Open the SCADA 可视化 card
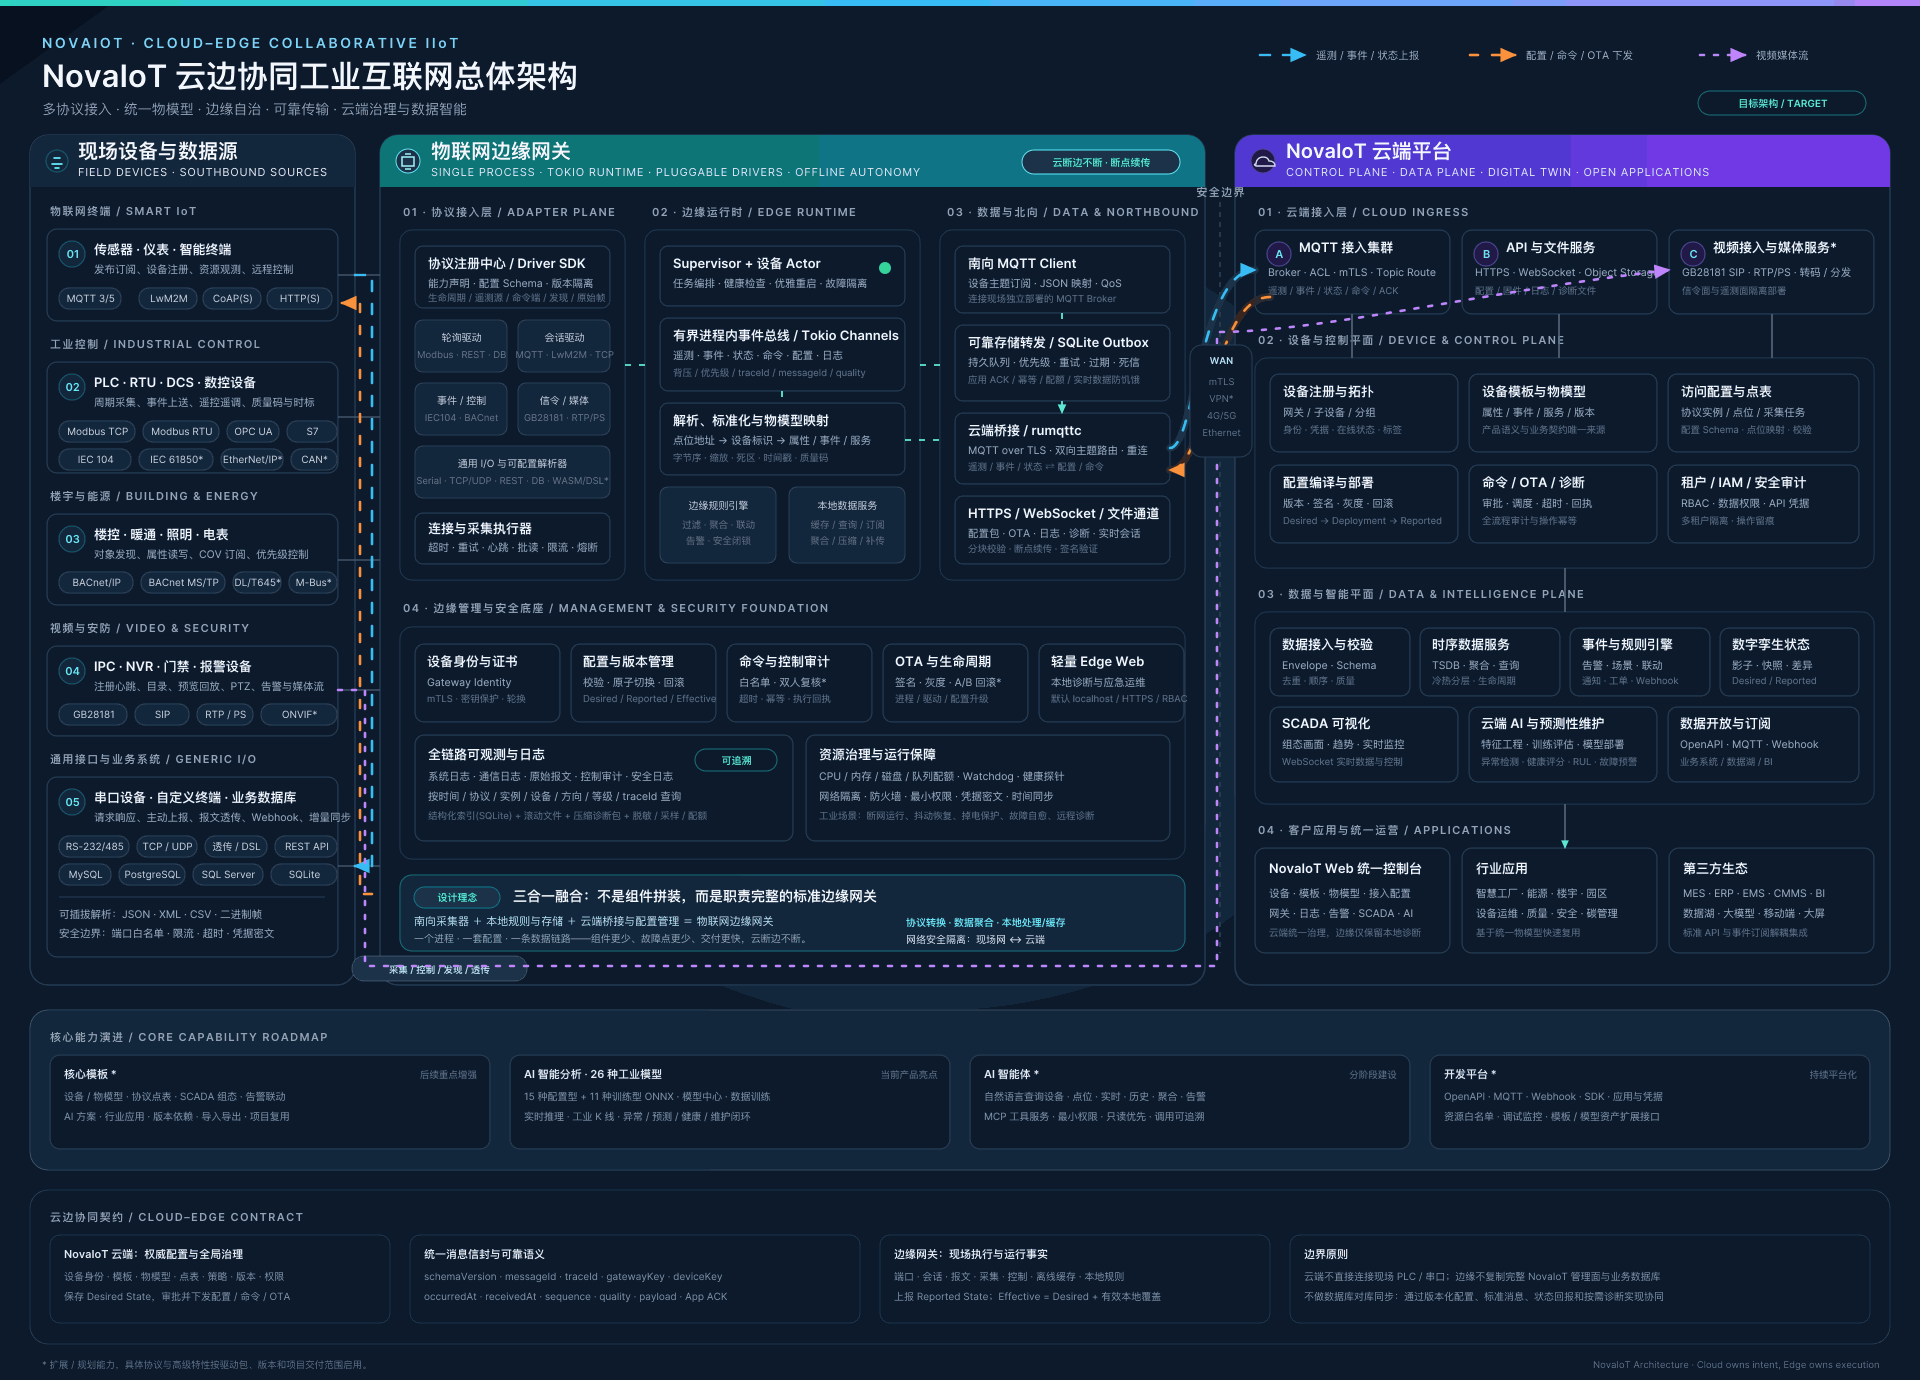 pyautogui.click(x=1363, y=745)
